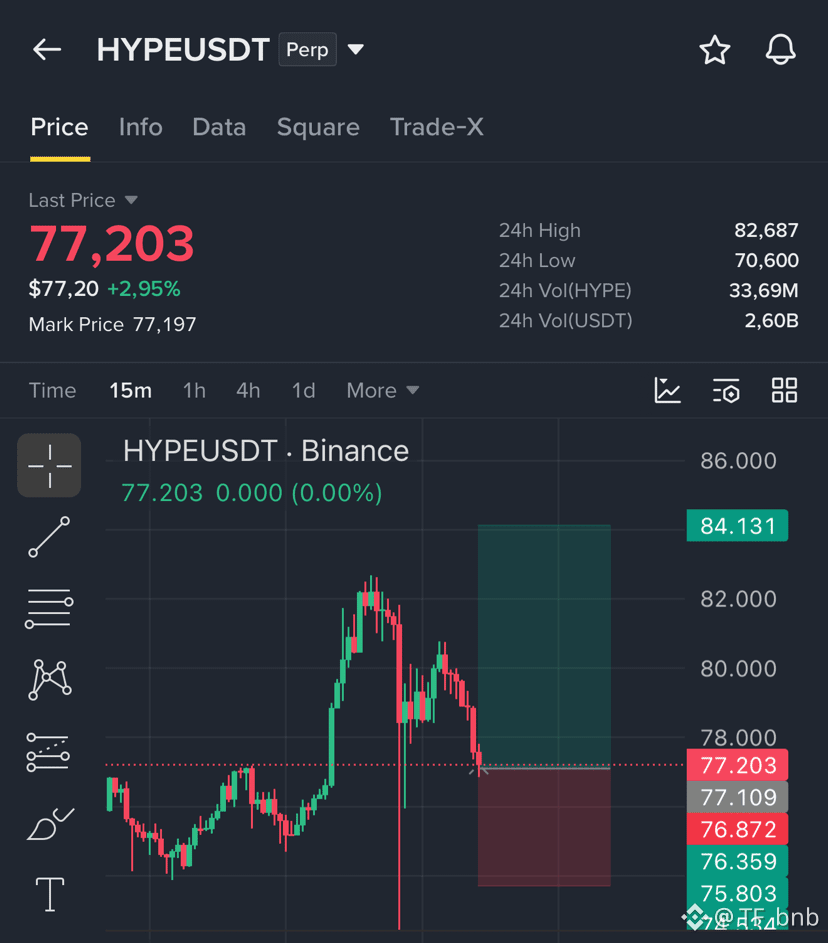Expand the Last Price dropdown

(x=131, y=200)
